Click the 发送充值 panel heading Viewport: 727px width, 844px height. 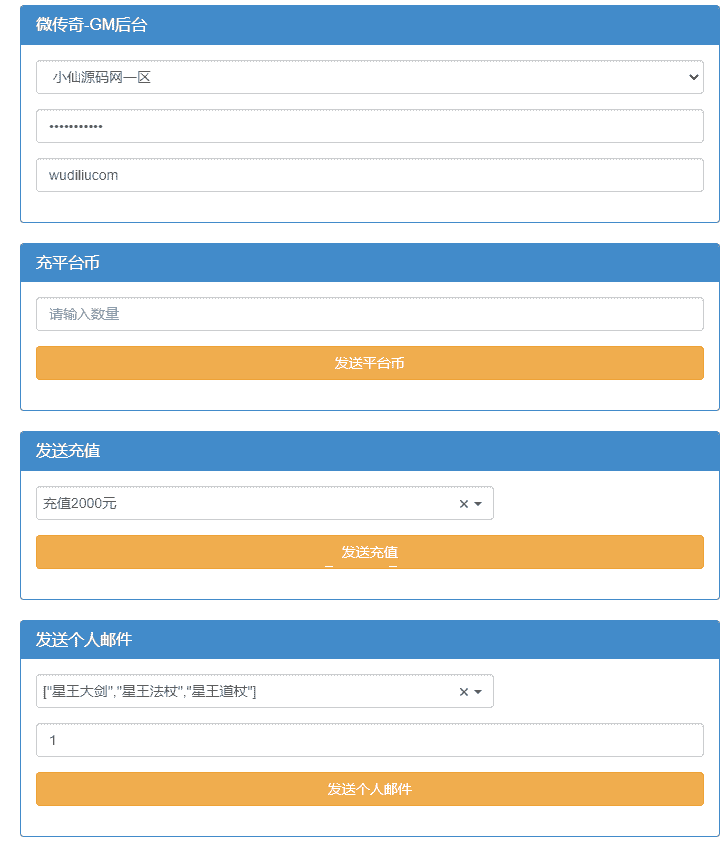pos(370,451)
